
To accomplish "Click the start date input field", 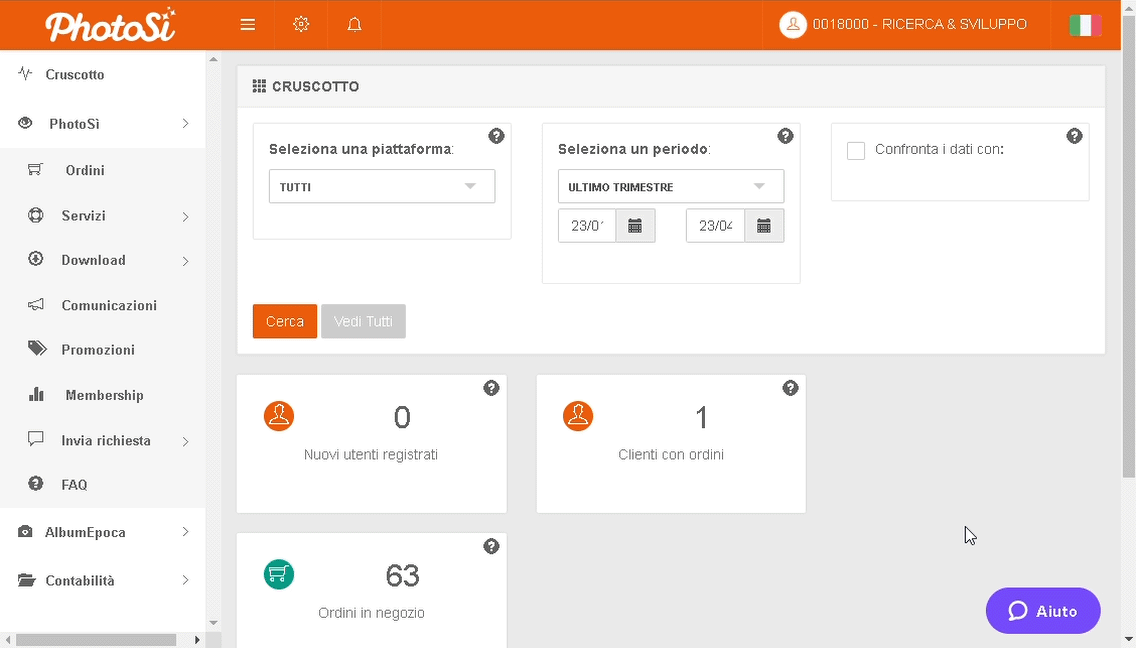I will coord(587,226).
